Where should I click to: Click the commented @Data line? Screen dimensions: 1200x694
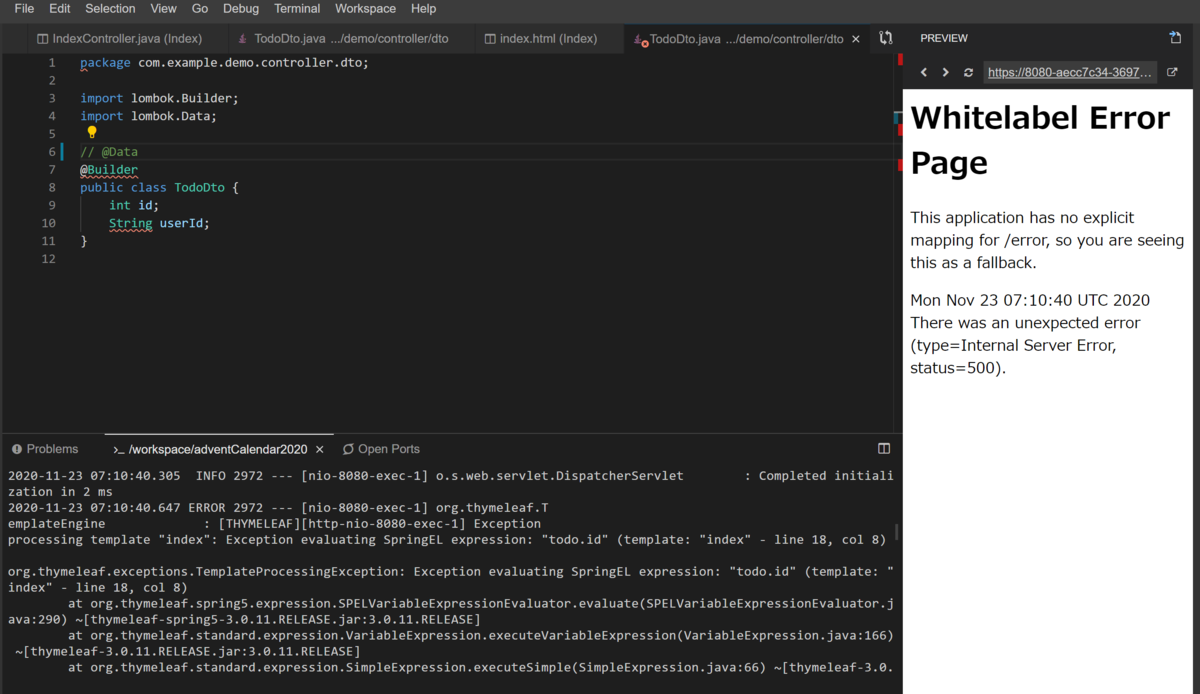click(109, 152)
